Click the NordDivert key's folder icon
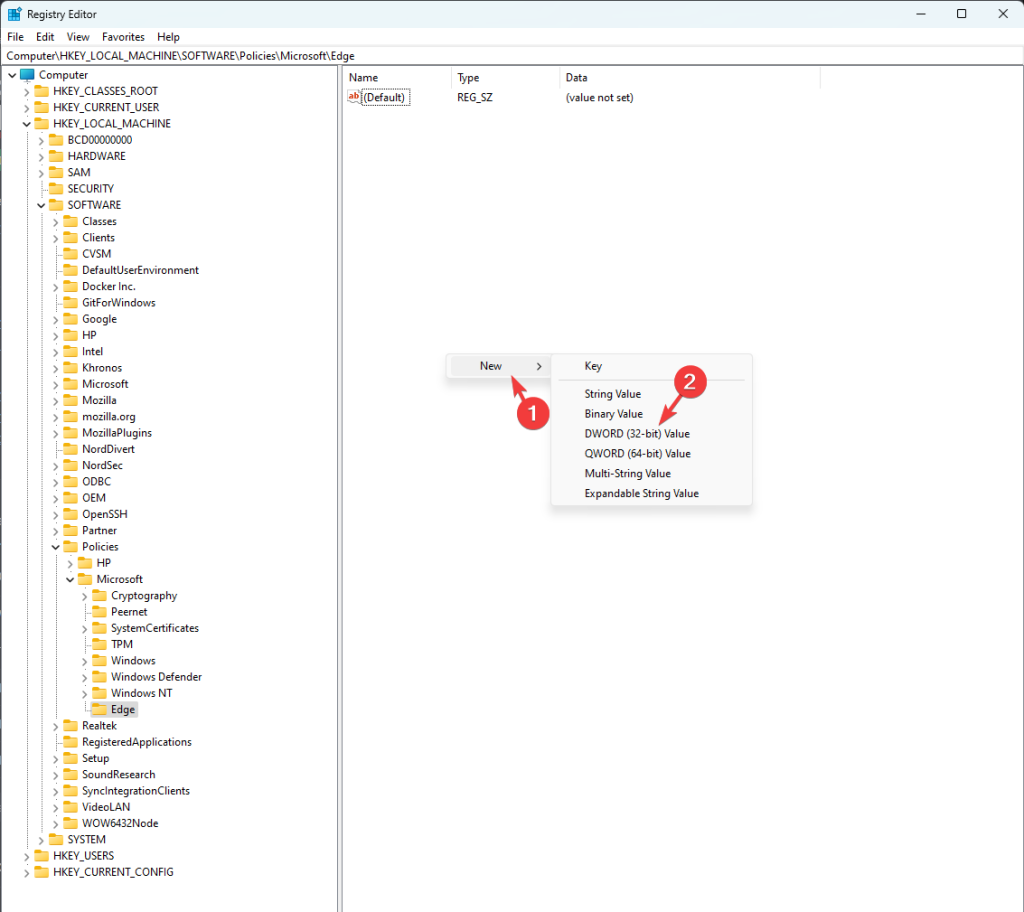The width and height of the screenshot is (1024, 912). [x=68, y=448]
